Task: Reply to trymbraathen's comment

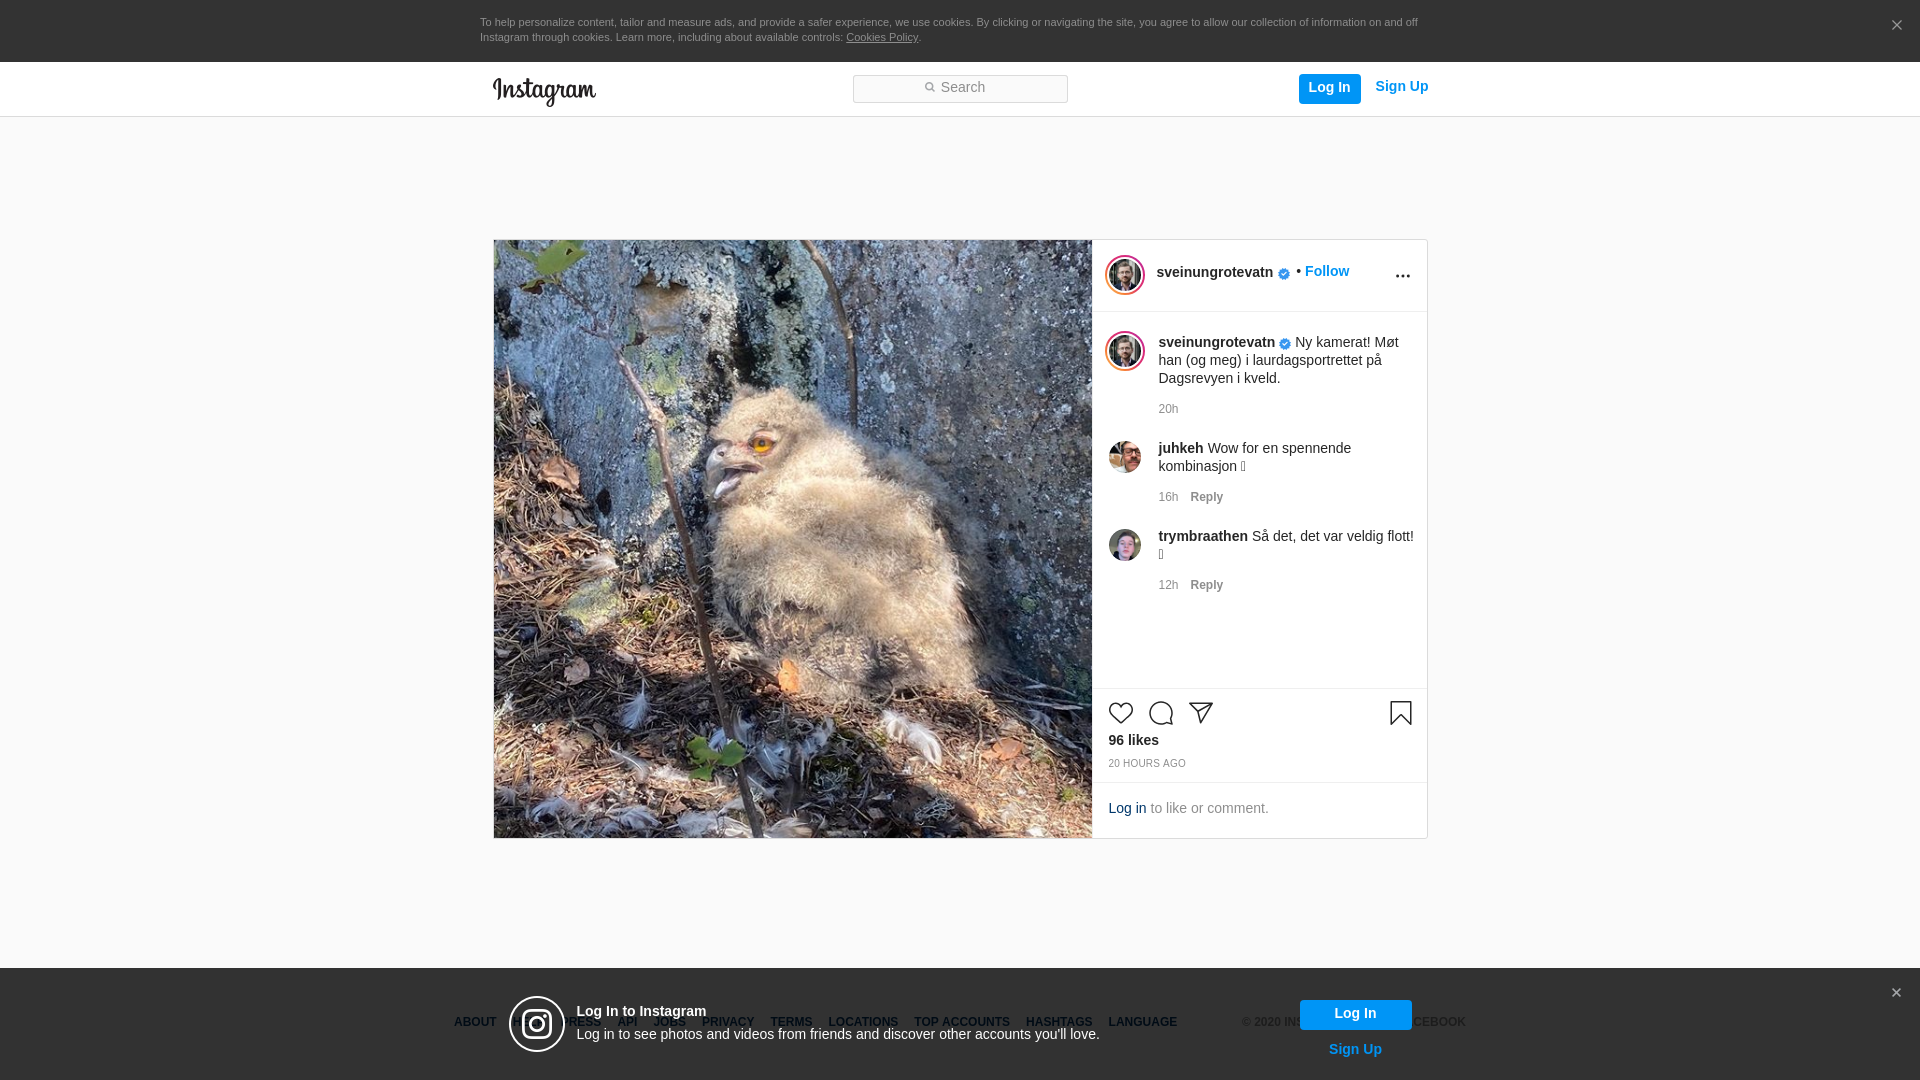Action: point(1206,585)
